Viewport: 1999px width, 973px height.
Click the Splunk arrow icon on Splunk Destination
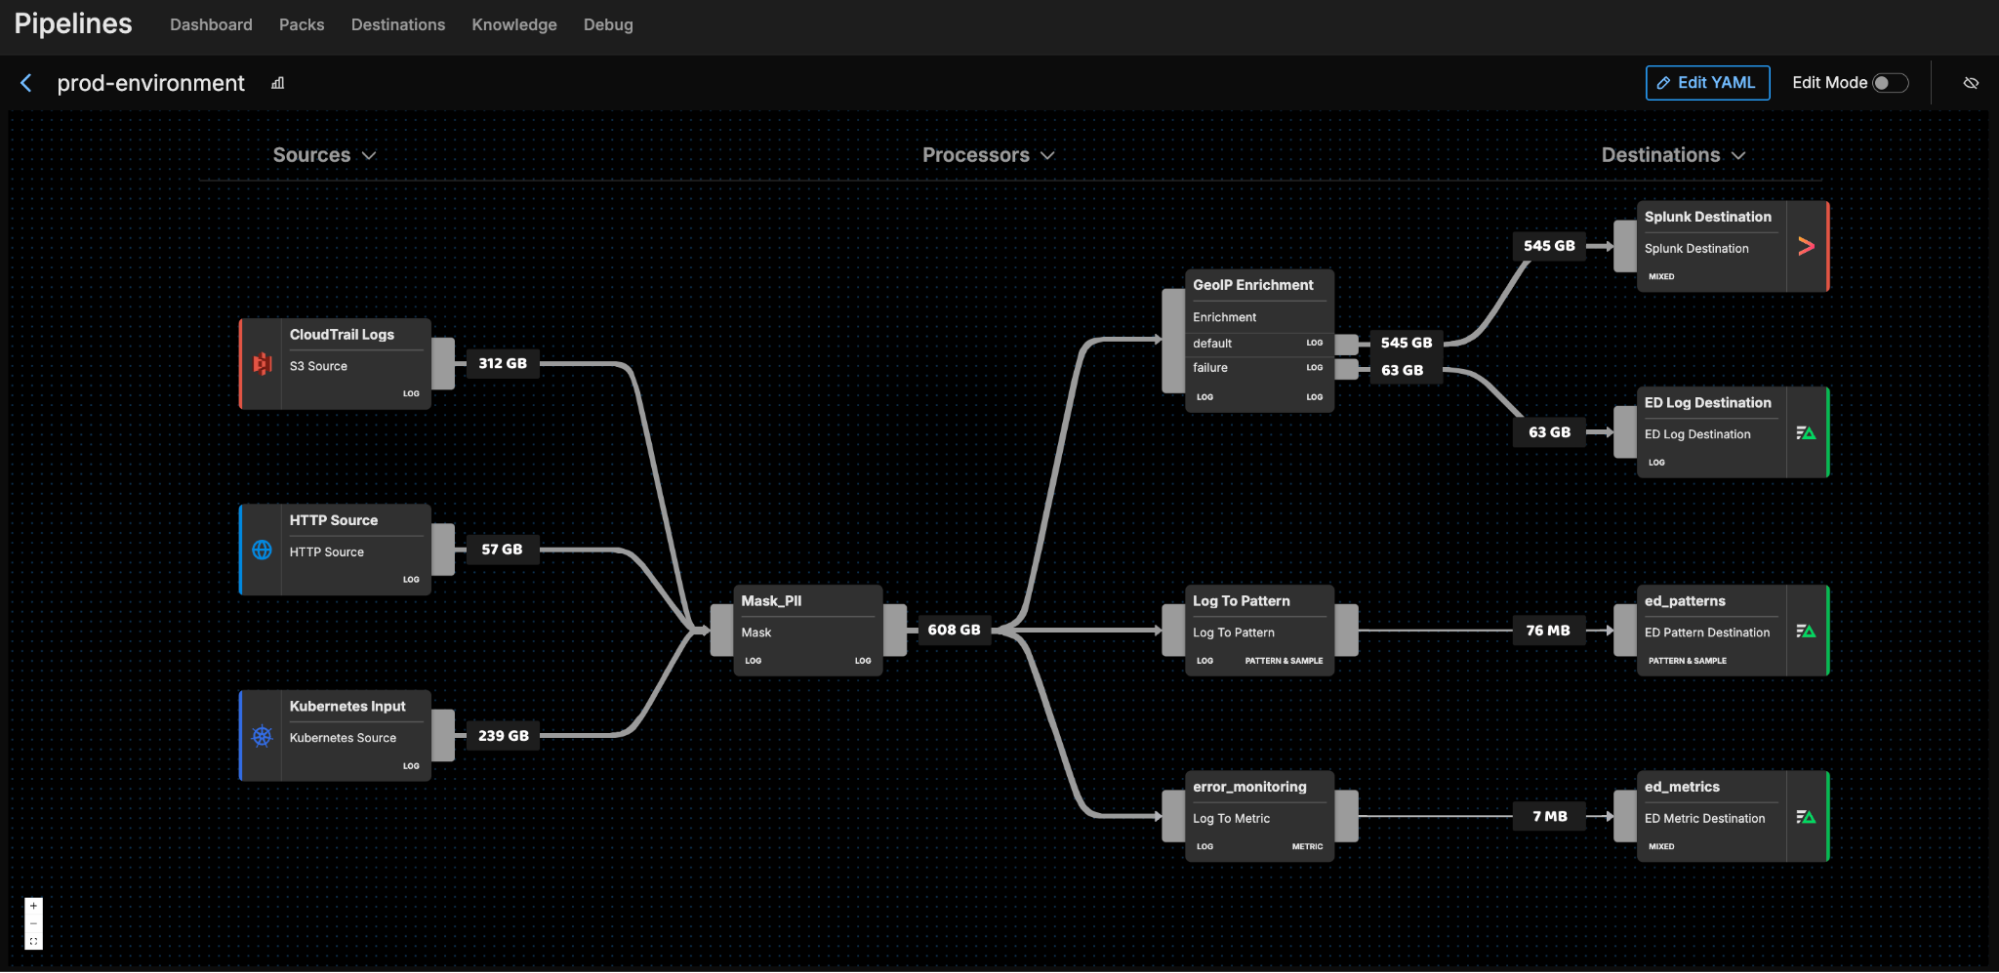coord(1806,245)
